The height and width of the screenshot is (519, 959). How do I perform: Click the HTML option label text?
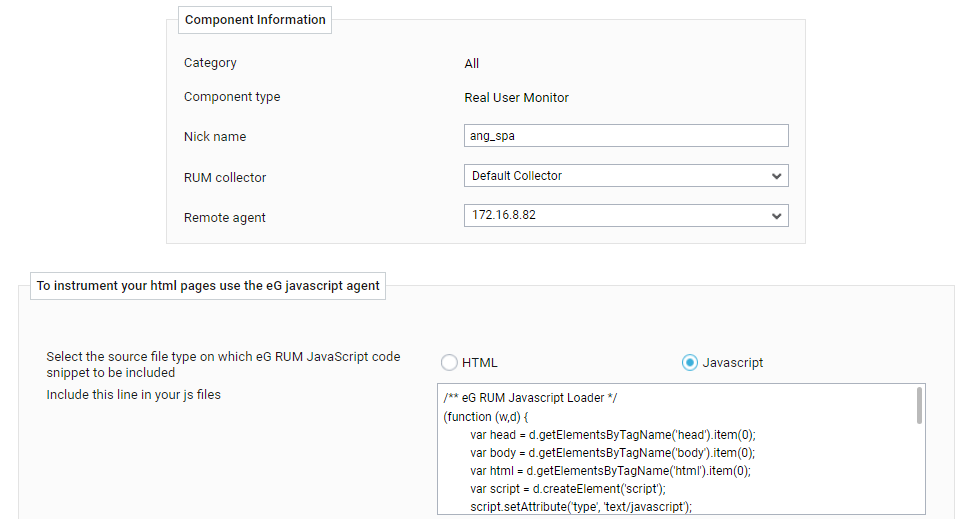click(480, 363)
